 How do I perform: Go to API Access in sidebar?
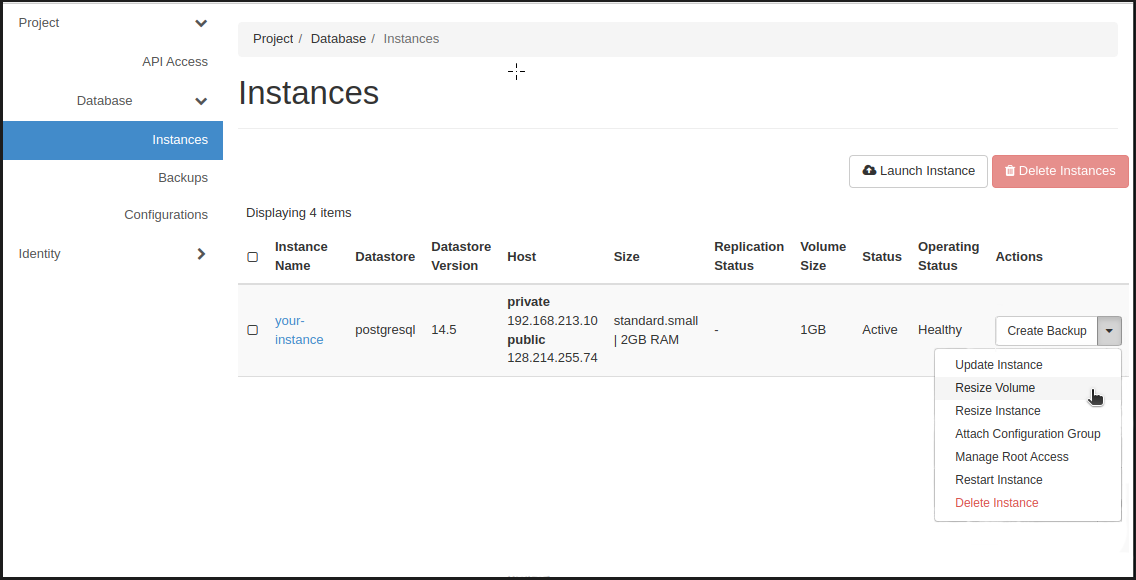coord(174,62)
